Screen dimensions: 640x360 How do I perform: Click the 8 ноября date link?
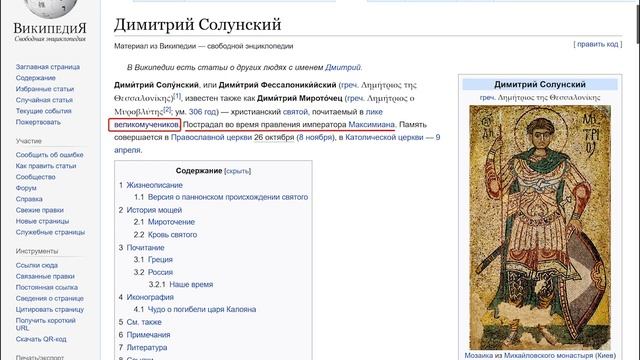click(315, 137)
